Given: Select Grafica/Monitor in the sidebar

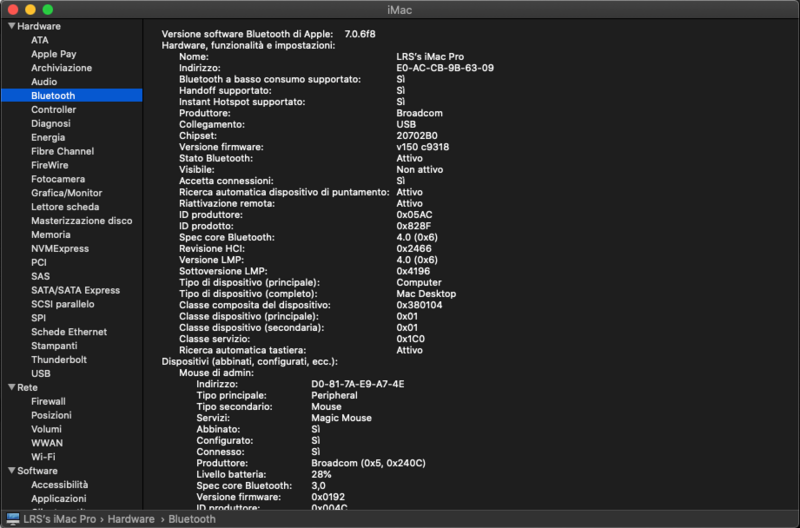Looking at the screenshot, I should pyautogui.click(x=66, y=193).
